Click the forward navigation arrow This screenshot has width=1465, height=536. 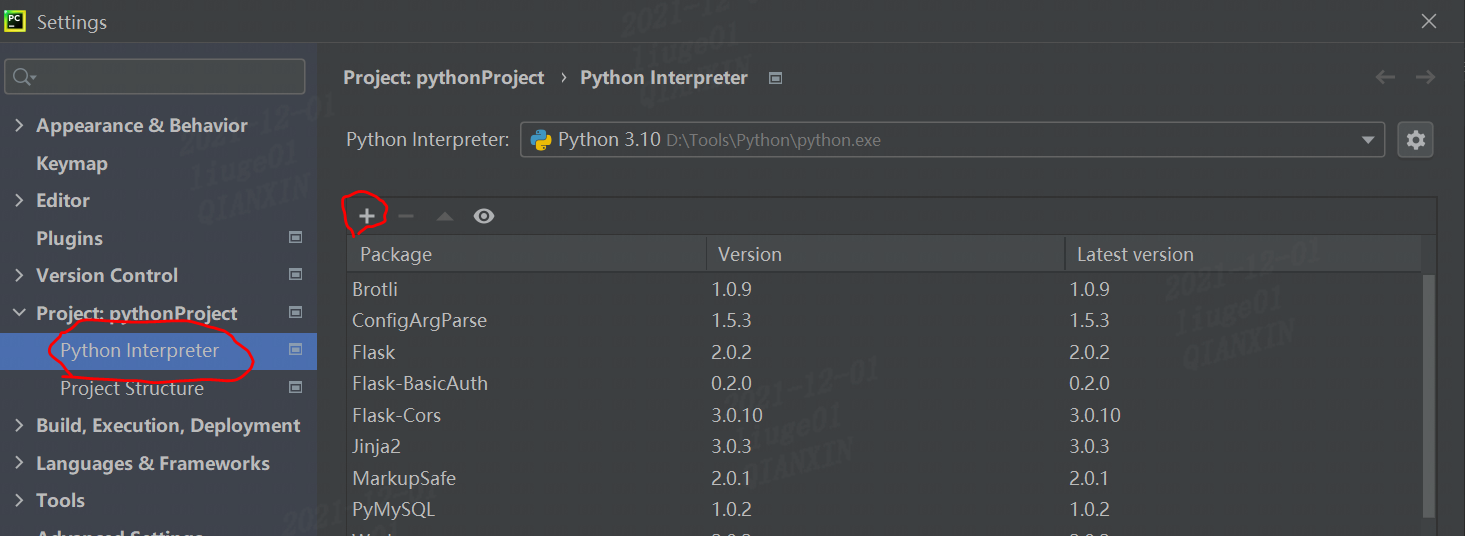1425,77
